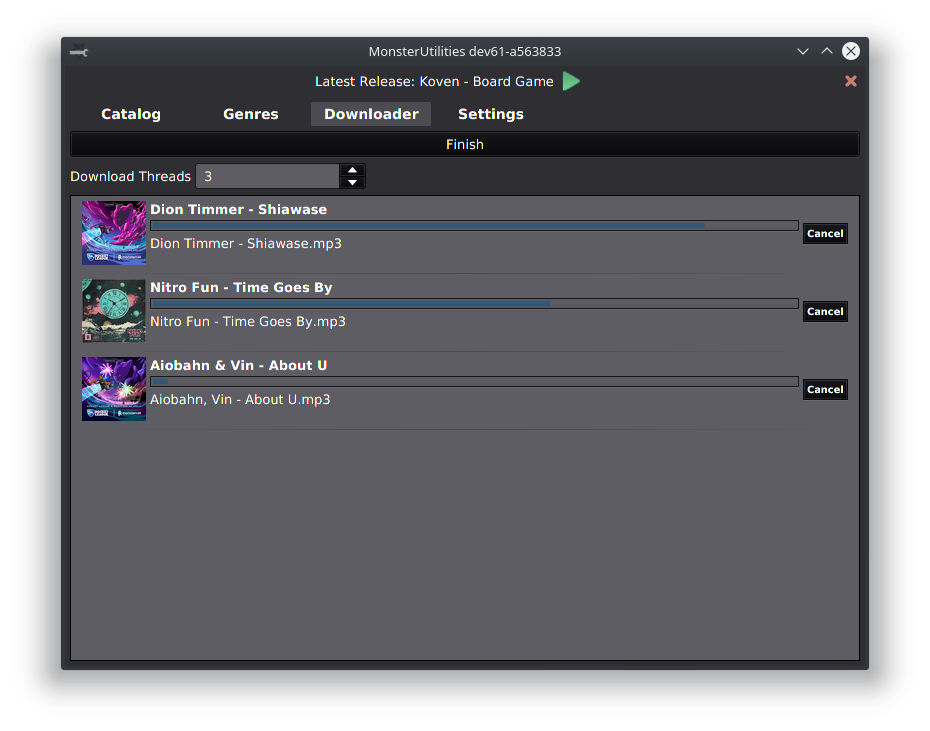Click the 'Latest Release: Koven - Board Game' text

click(434, 82)
